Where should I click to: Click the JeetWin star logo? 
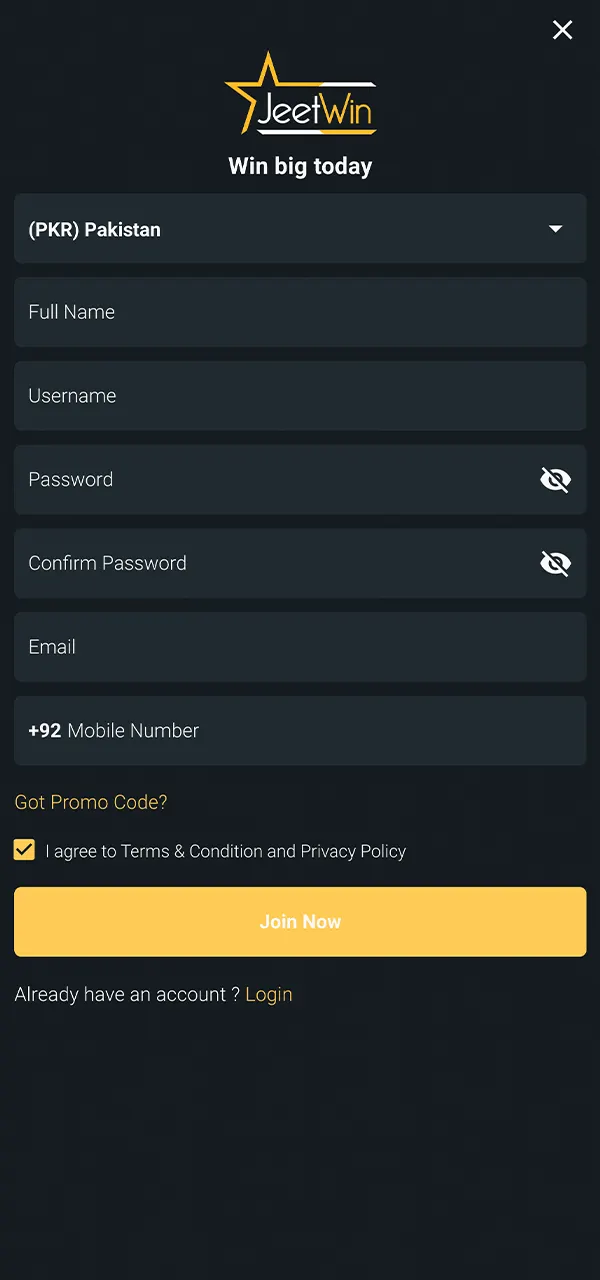point(300,95)
